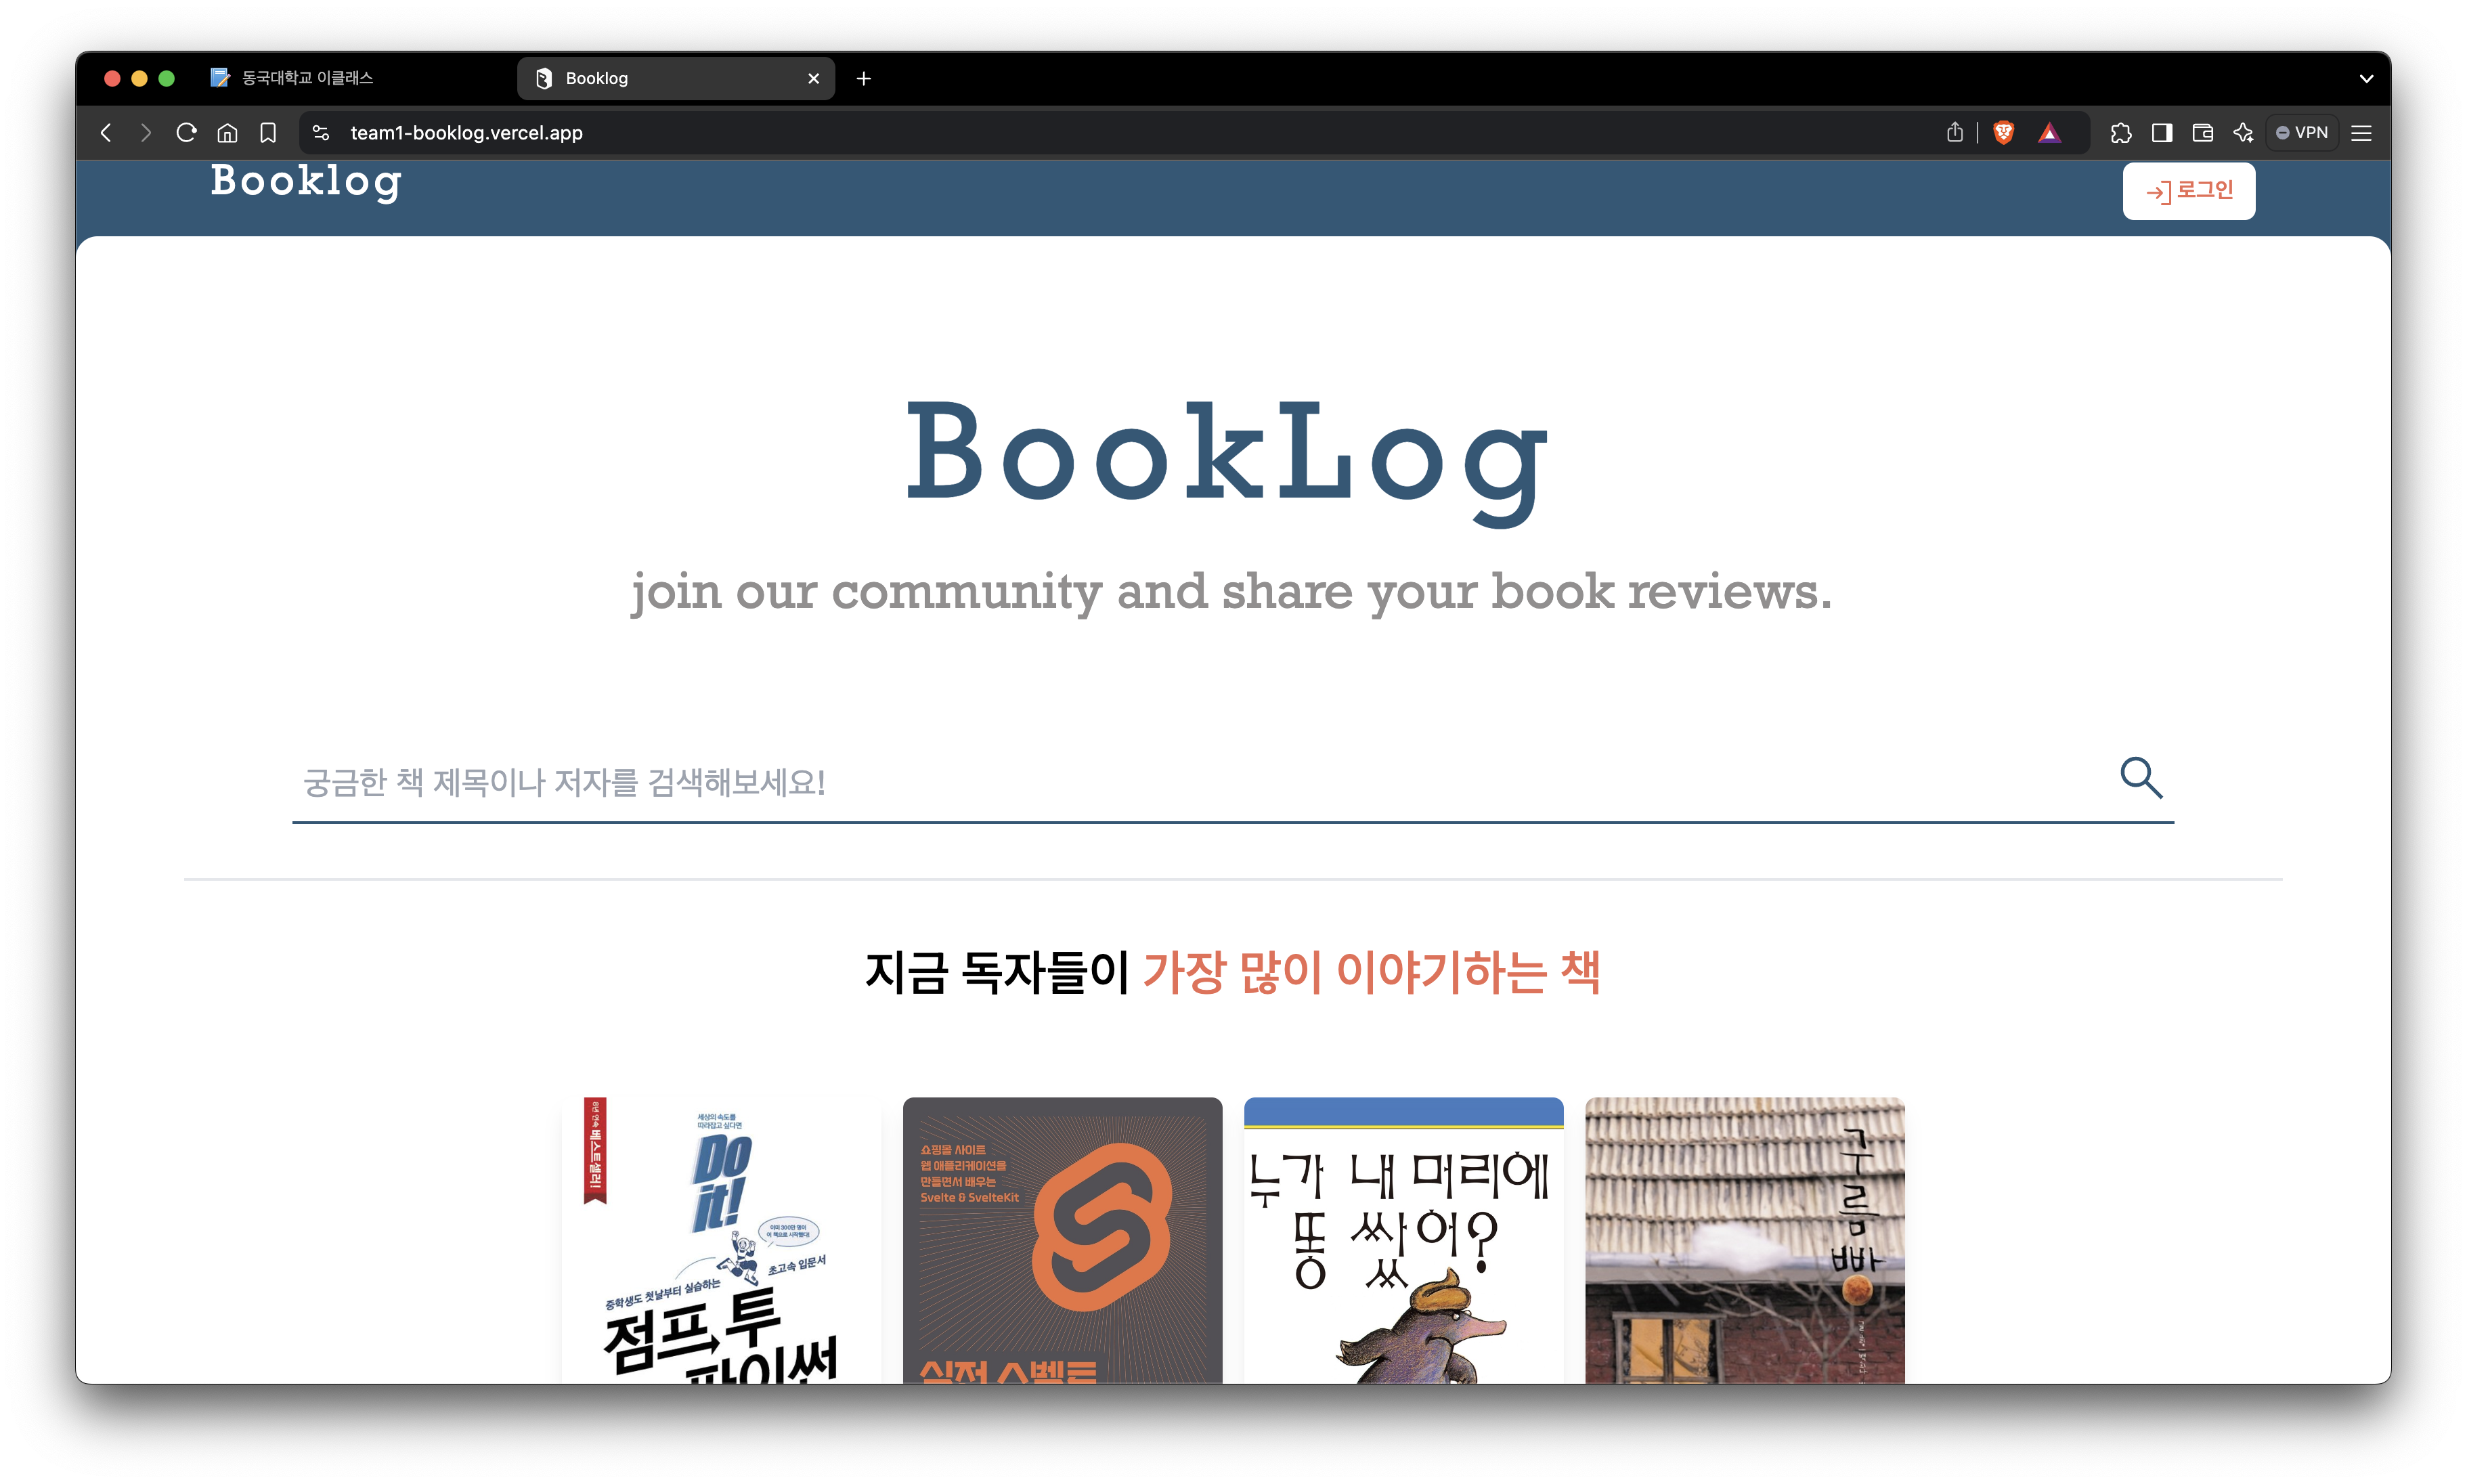Bookmark this page with the bookmark icon

pyautogui.click(x=268, y=133)
